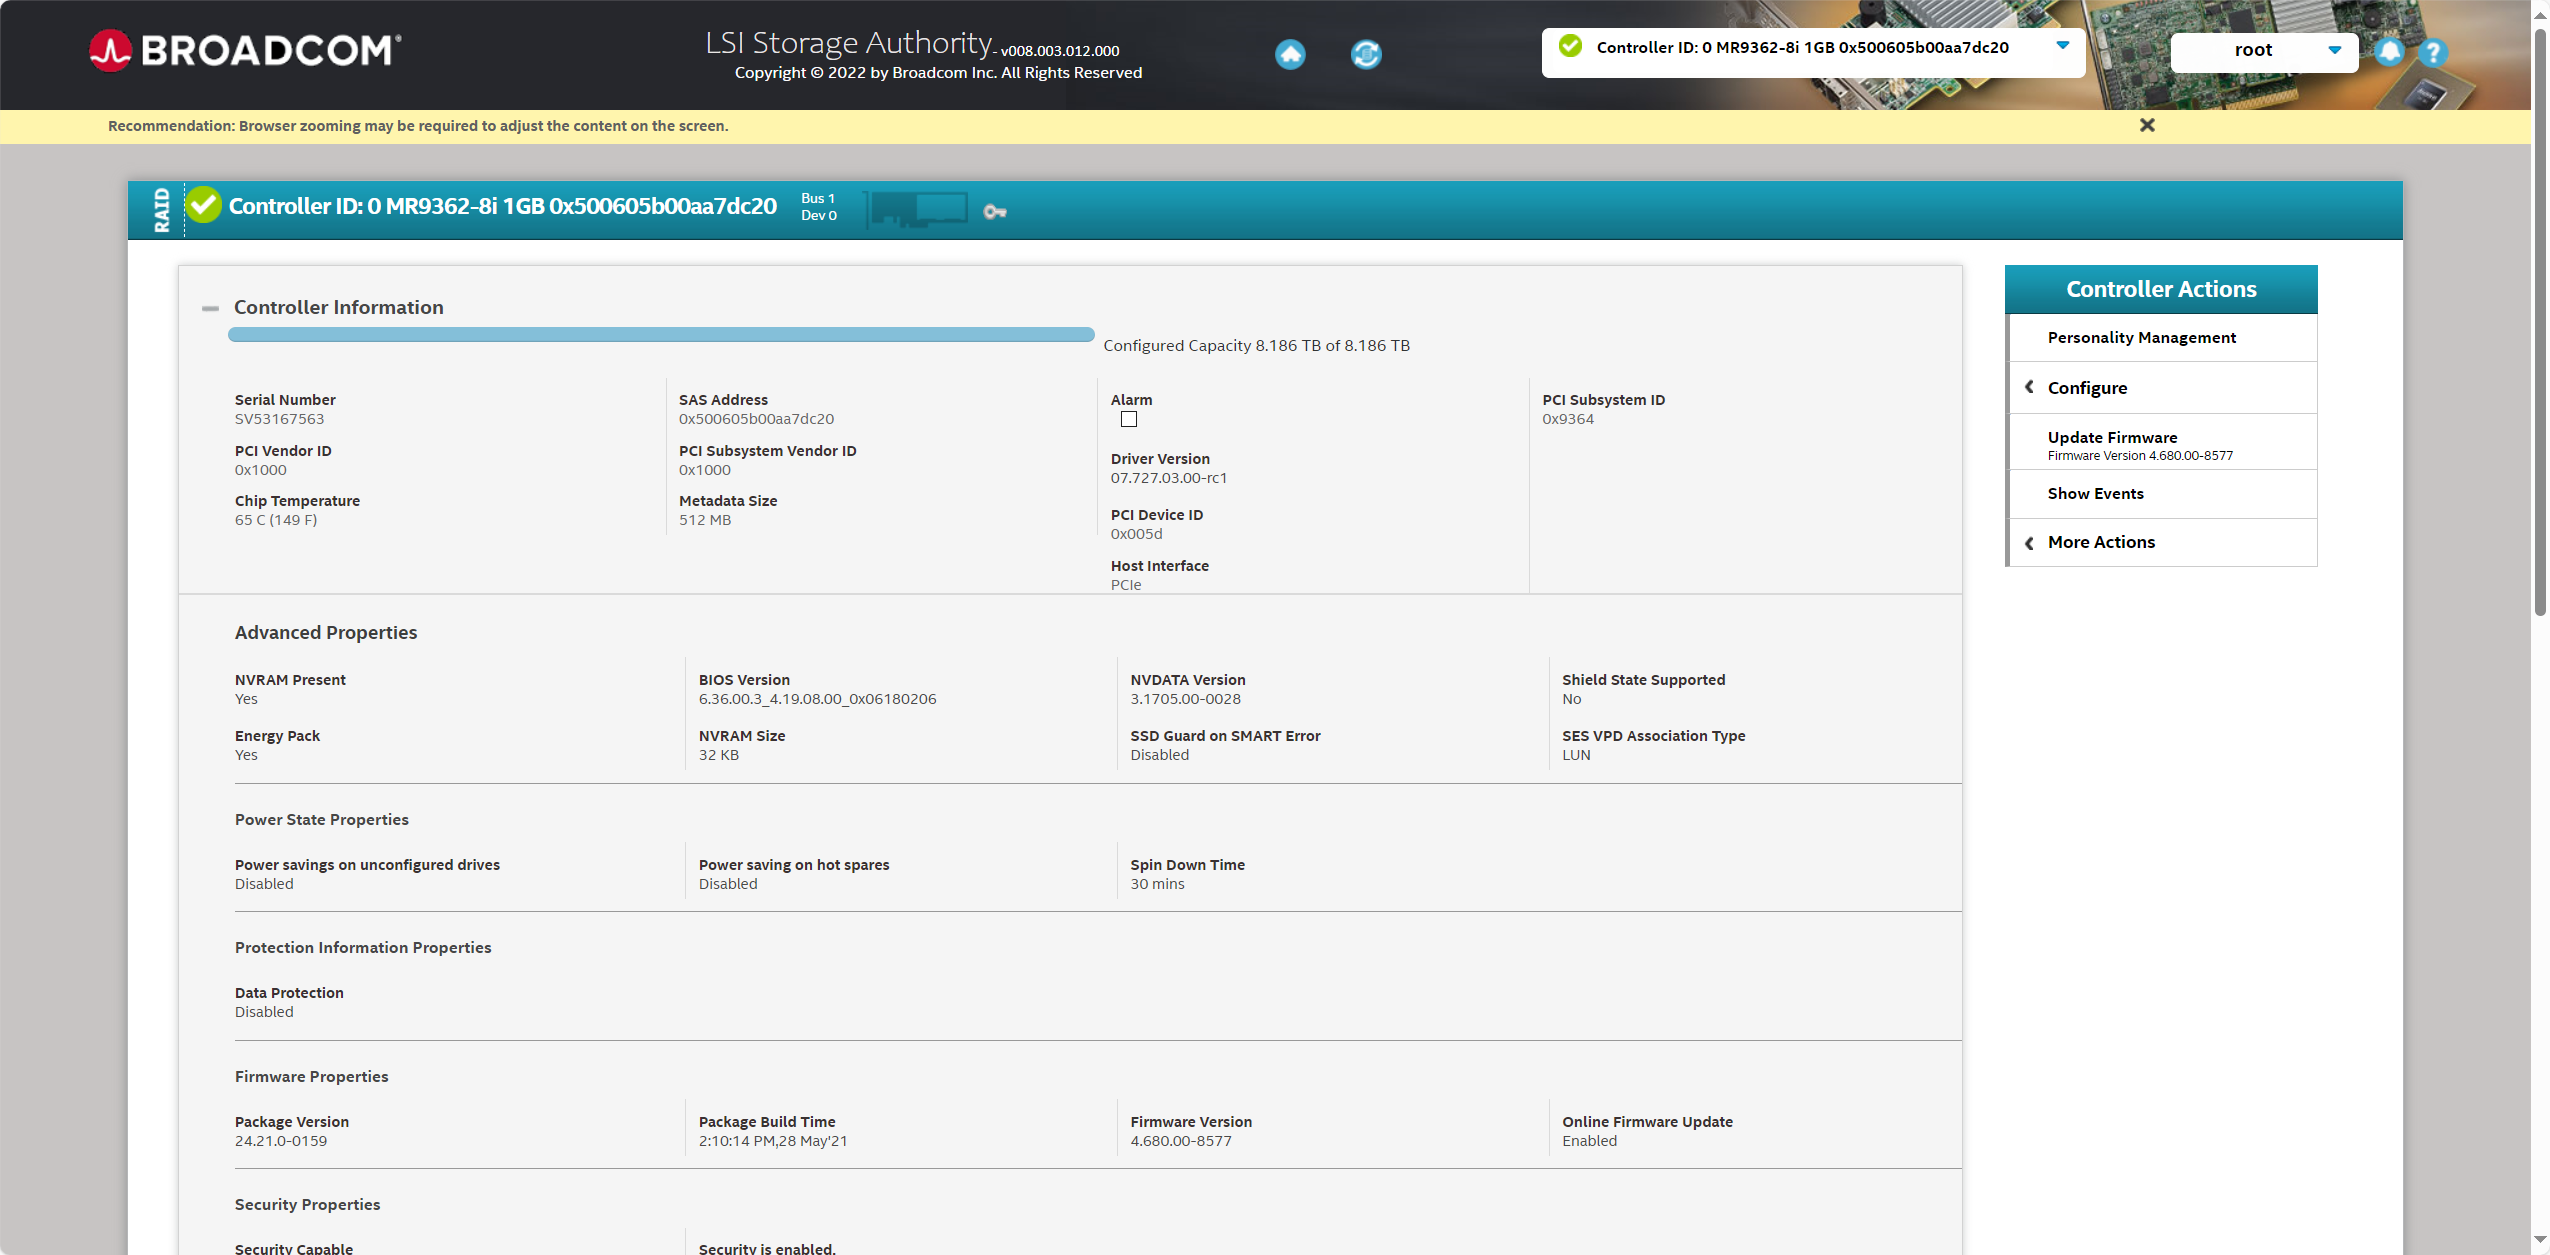Click Update Firmware link
Viewport: 2550px width, 1255px height.
click(x=2112, y=437)
